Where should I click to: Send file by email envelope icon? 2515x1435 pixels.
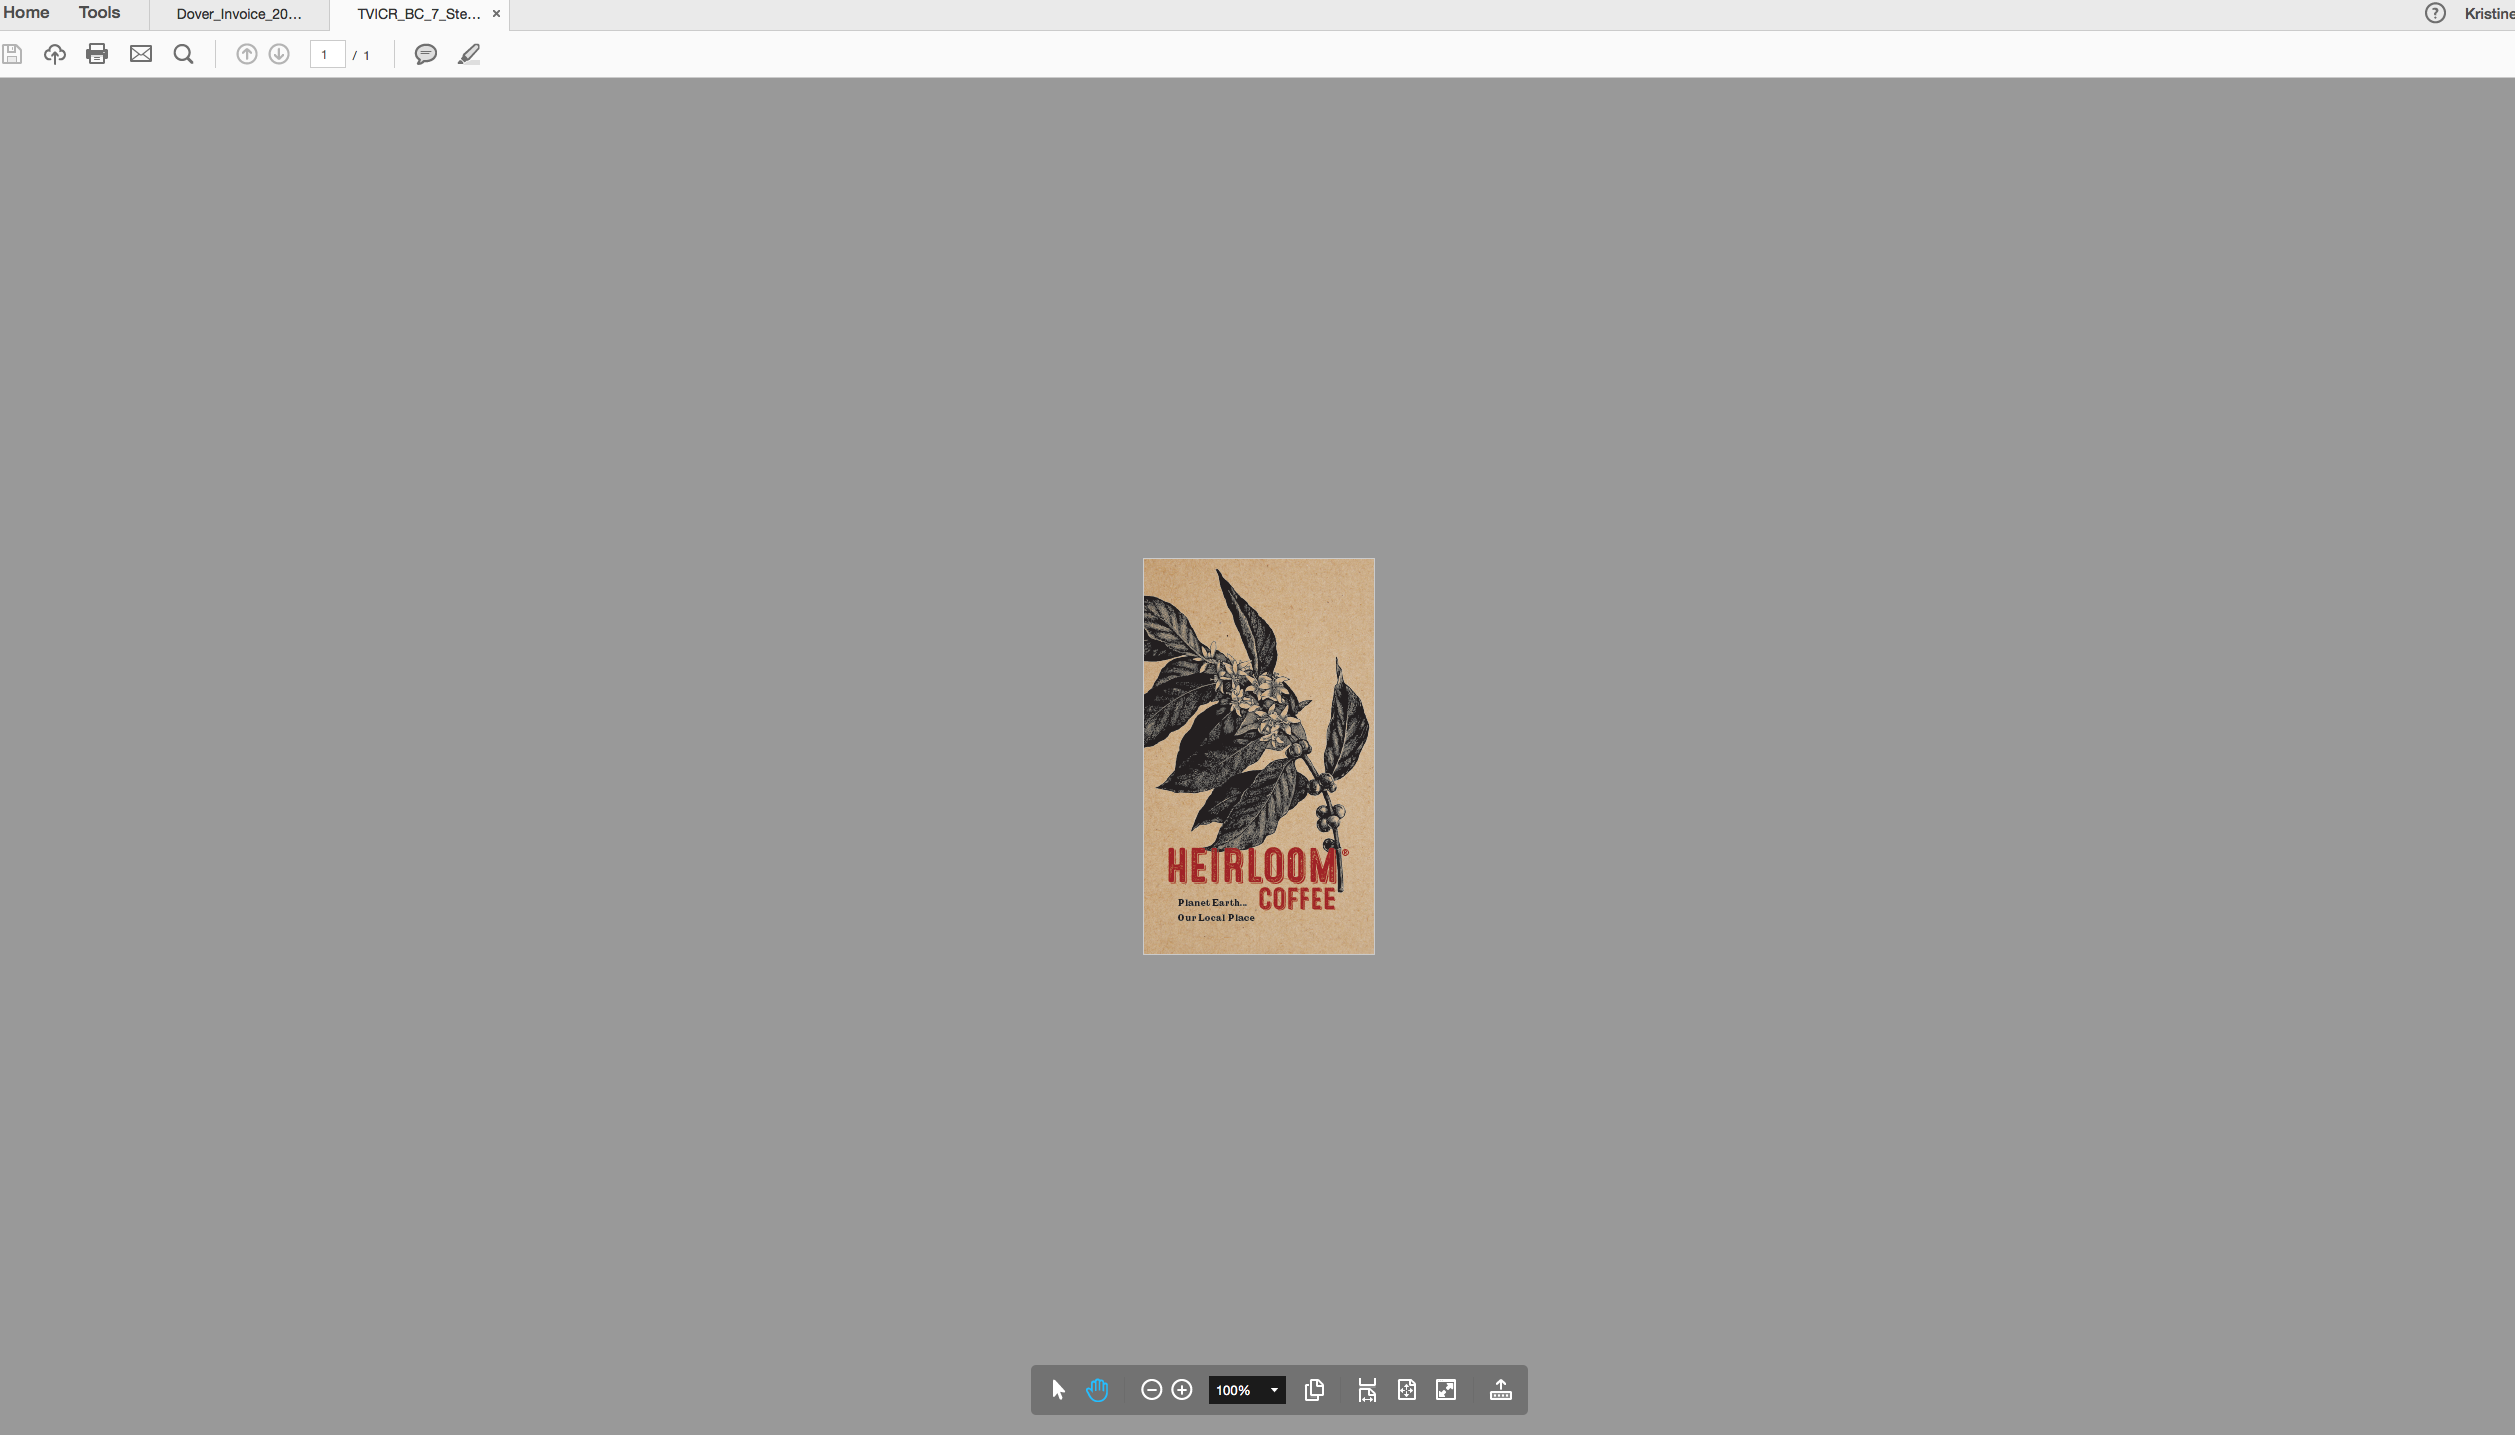click(141, 54)
